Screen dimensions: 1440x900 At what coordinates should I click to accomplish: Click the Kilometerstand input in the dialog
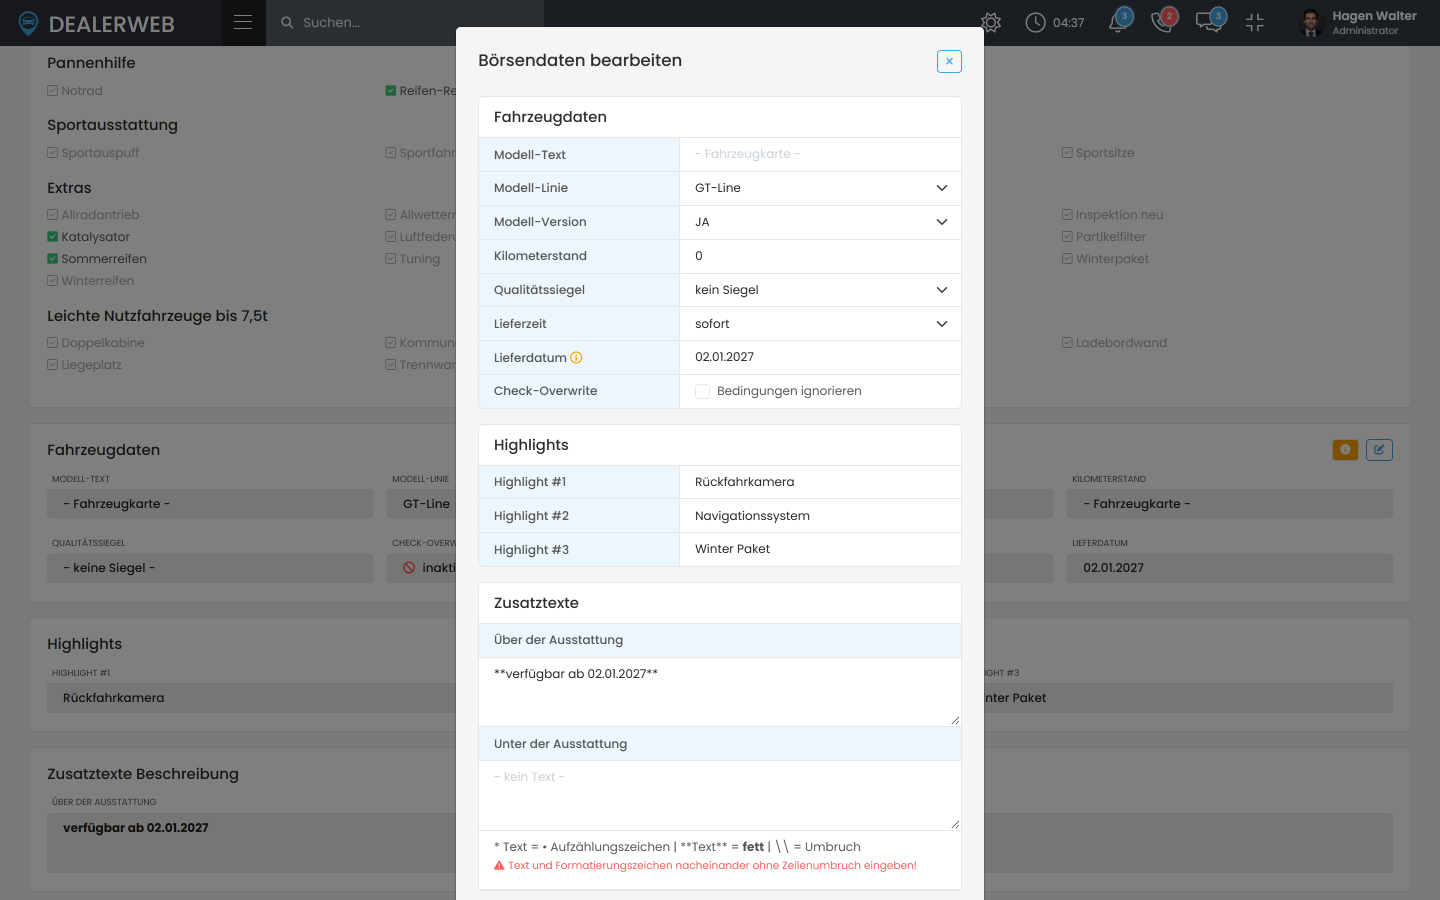pos(820,256)
